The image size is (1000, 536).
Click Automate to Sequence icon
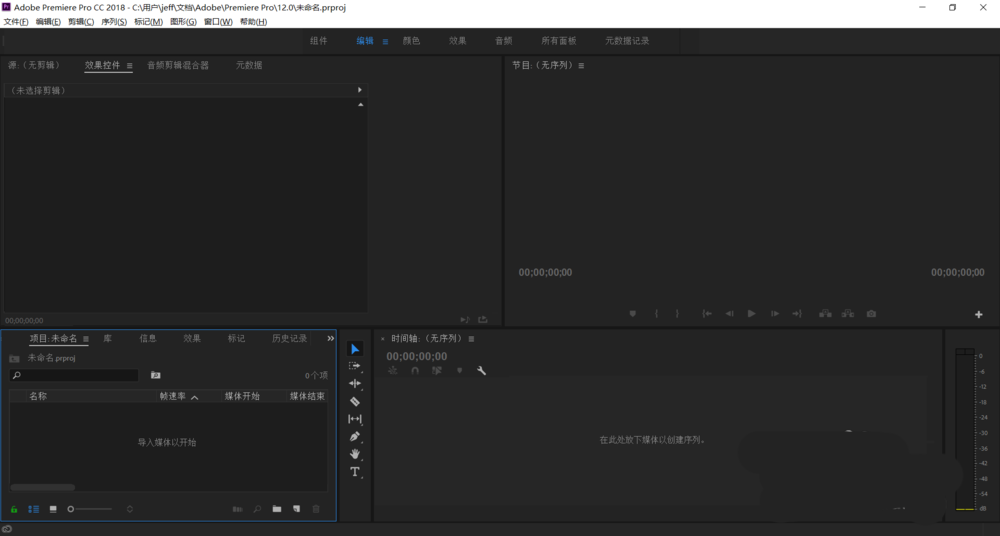[x=237, y=509]
